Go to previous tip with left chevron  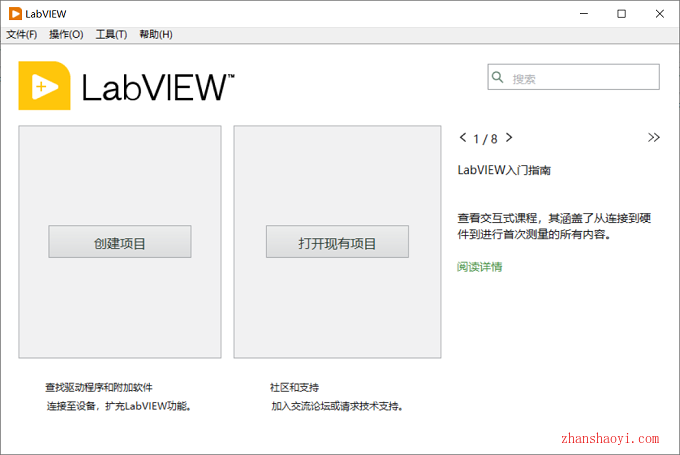463,137
